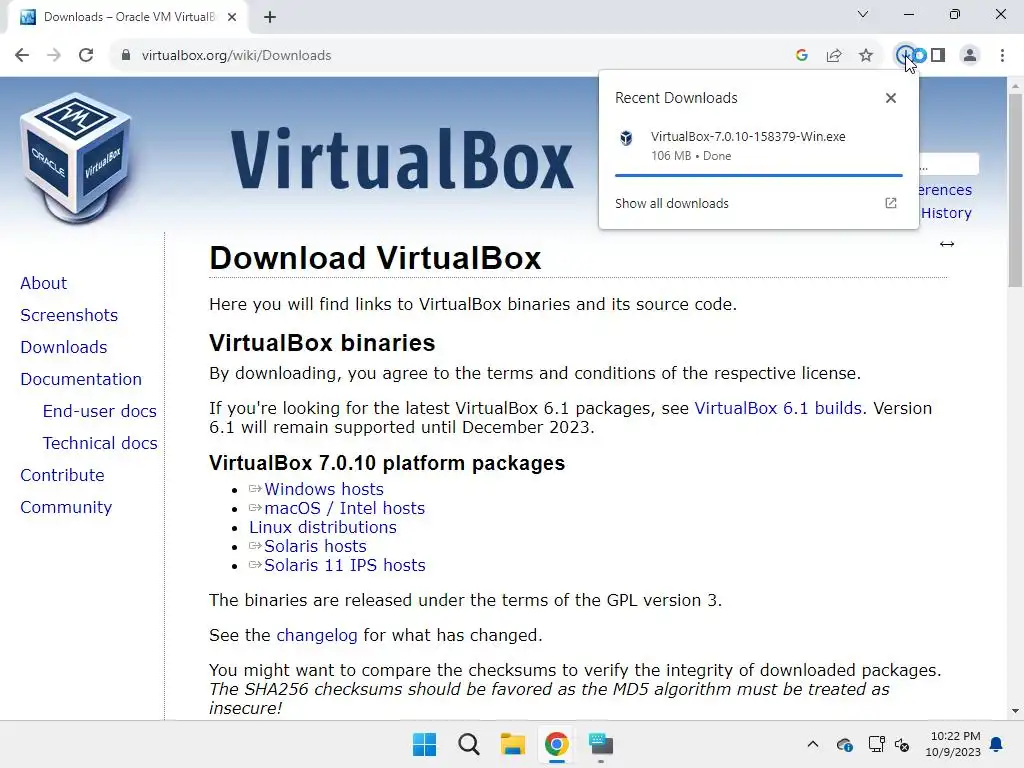
Task: Click the muted volume tray icon
Action: [x=902, y=744]
